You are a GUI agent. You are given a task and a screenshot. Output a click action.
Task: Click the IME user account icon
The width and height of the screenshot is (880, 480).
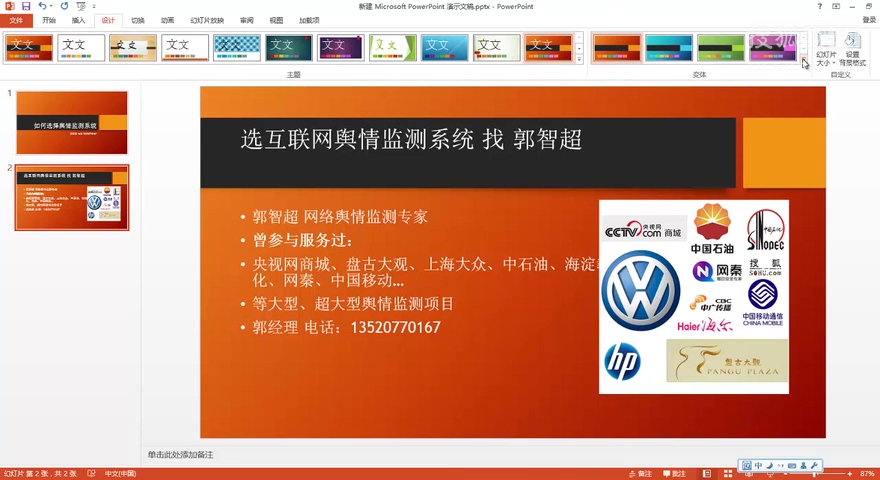click(803, 465)
